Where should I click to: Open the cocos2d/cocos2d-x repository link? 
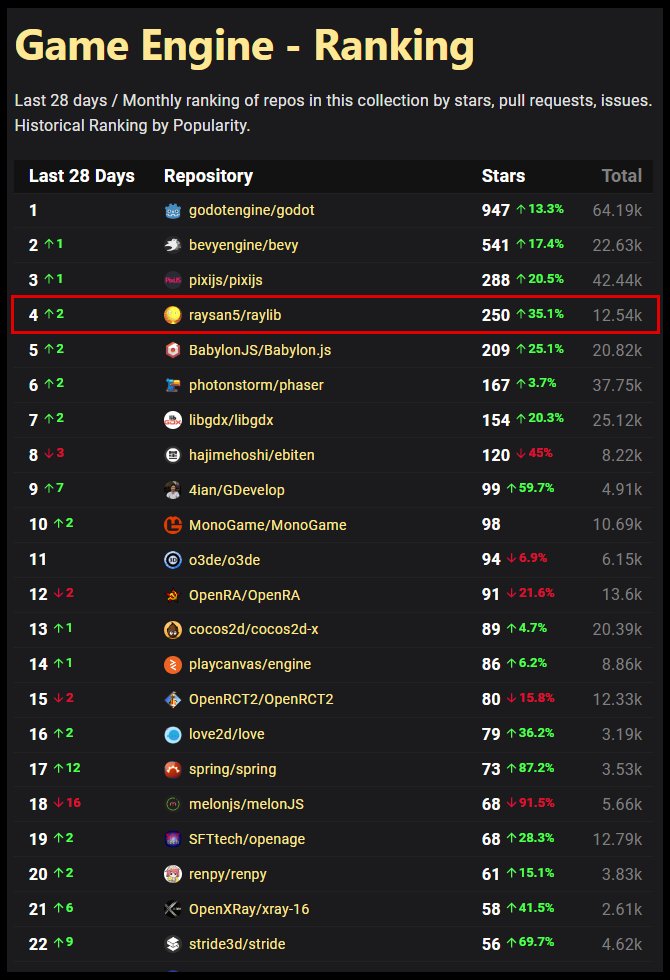(x=253, y=629)
